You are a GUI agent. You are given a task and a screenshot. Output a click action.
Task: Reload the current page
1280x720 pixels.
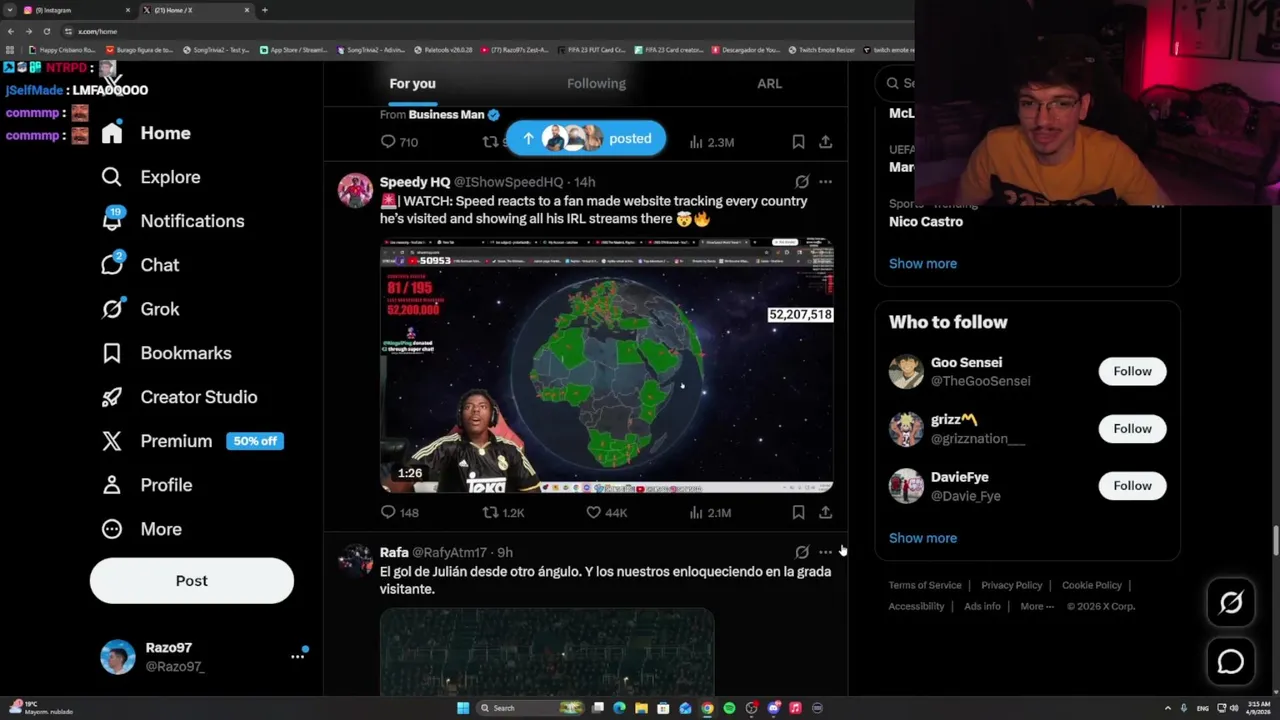click(46, 31)
